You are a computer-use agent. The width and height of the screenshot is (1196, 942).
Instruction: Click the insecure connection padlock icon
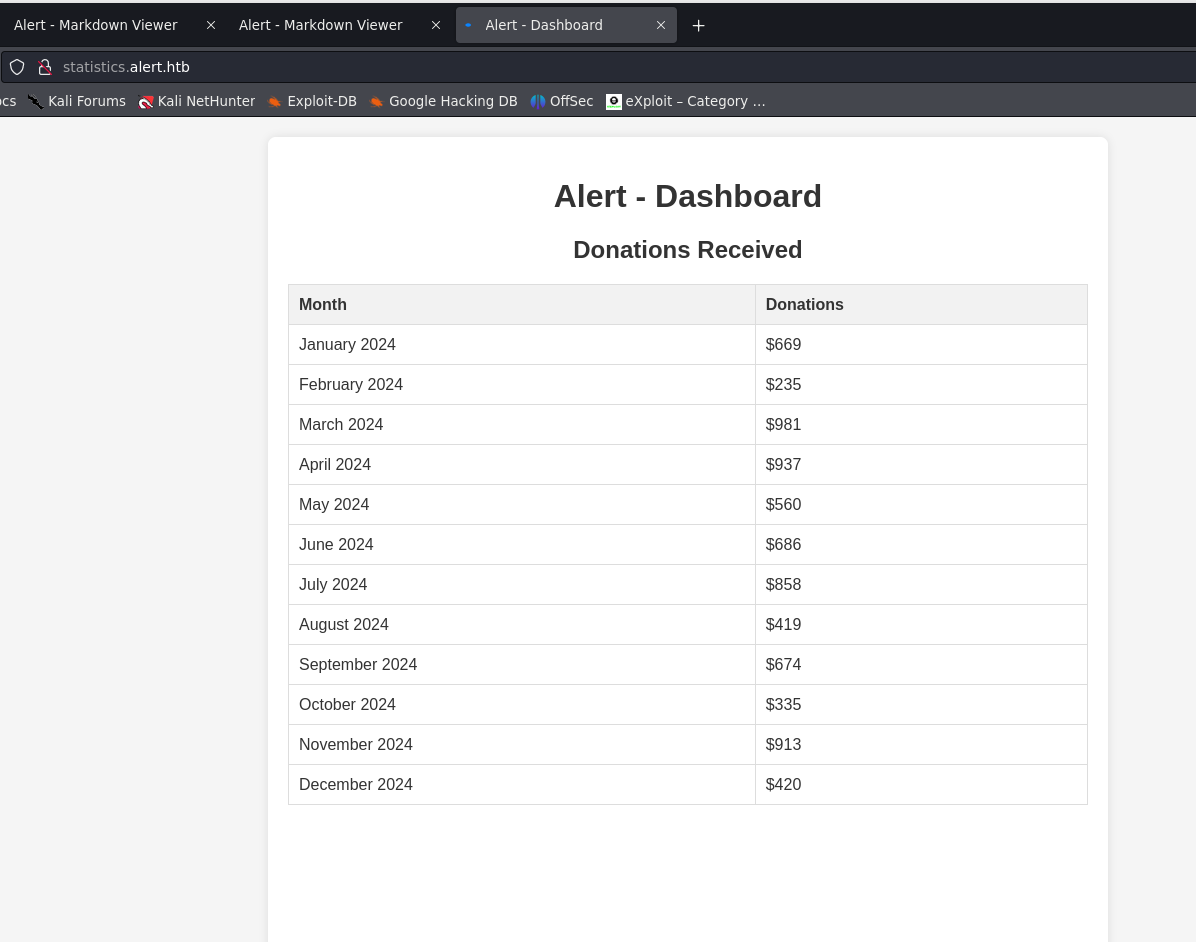coord(44,67)
